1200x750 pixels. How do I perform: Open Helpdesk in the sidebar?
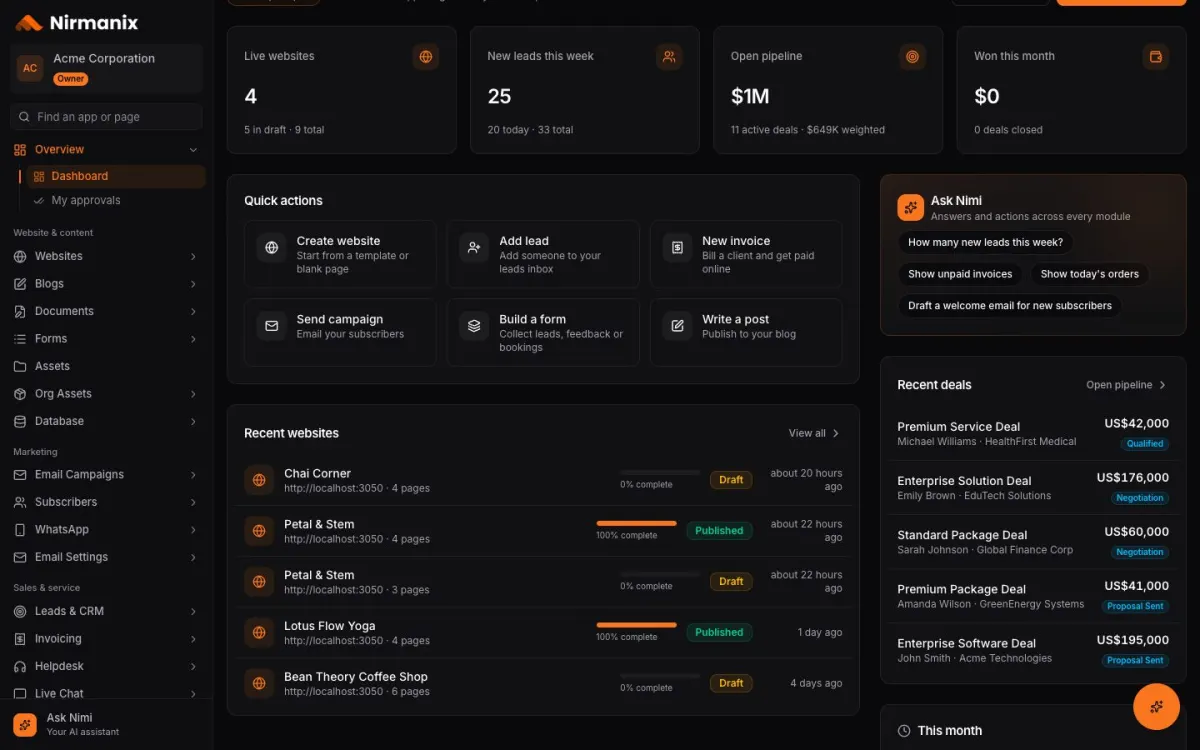[x=106, y=666]
